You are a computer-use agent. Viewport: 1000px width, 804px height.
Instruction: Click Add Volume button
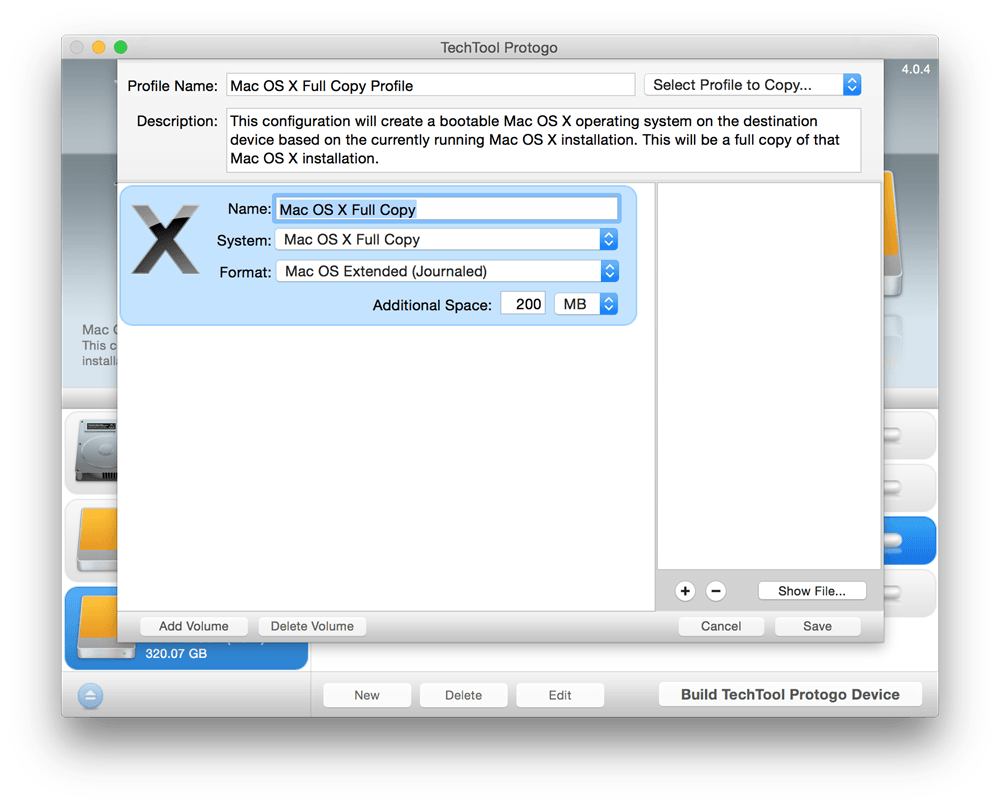194,626
